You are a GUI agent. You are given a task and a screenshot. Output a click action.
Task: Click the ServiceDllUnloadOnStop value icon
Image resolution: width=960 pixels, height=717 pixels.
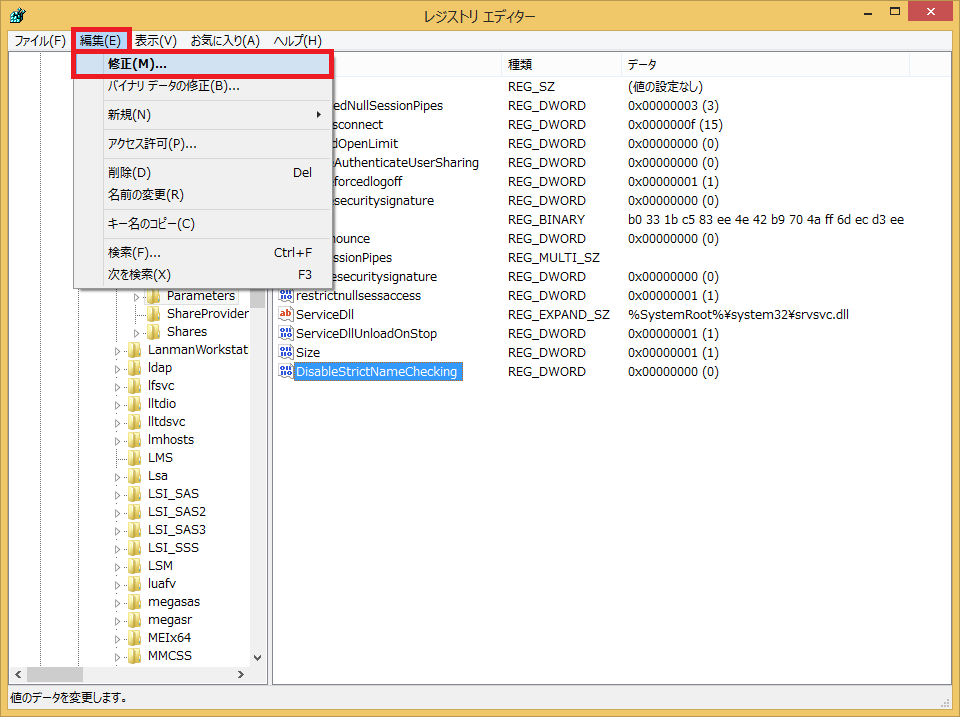(x=286, y=333)
